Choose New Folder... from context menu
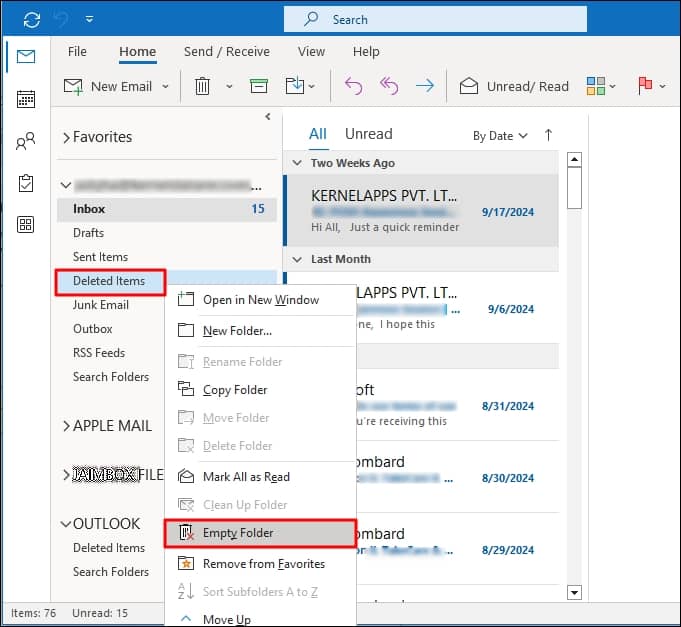 click(x=261, y=331)
